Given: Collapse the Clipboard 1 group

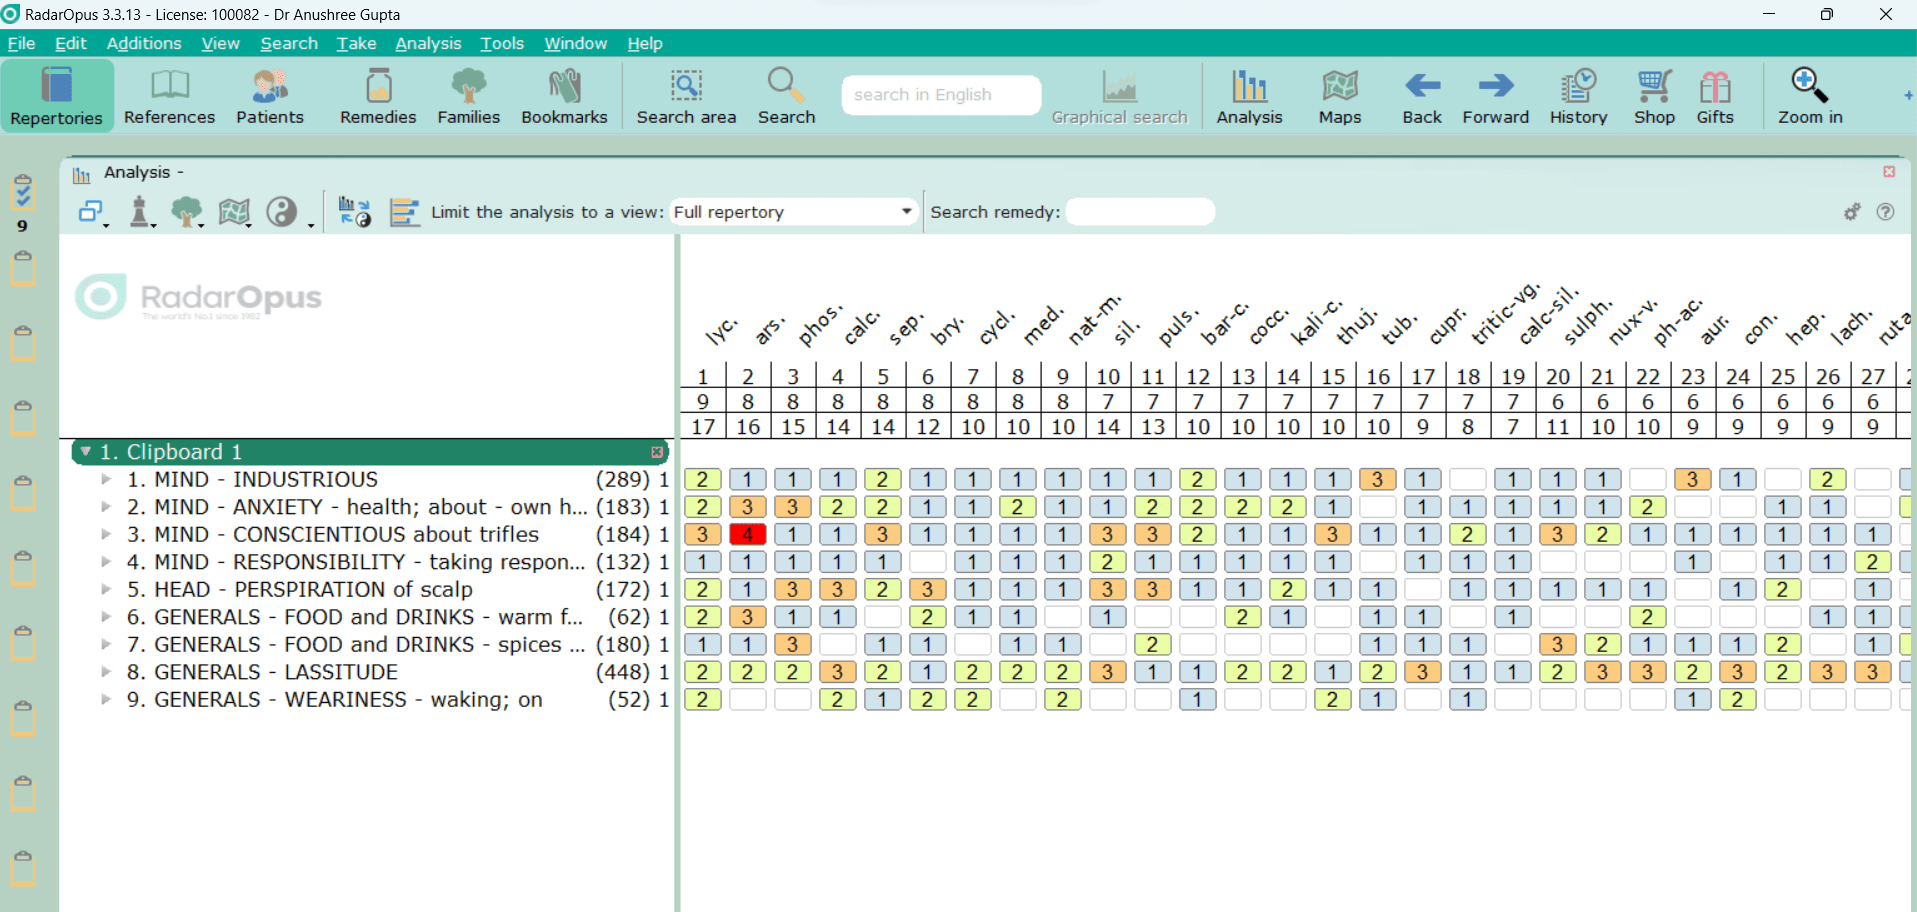Looking at the screenshot, I should tap(86, 452).
